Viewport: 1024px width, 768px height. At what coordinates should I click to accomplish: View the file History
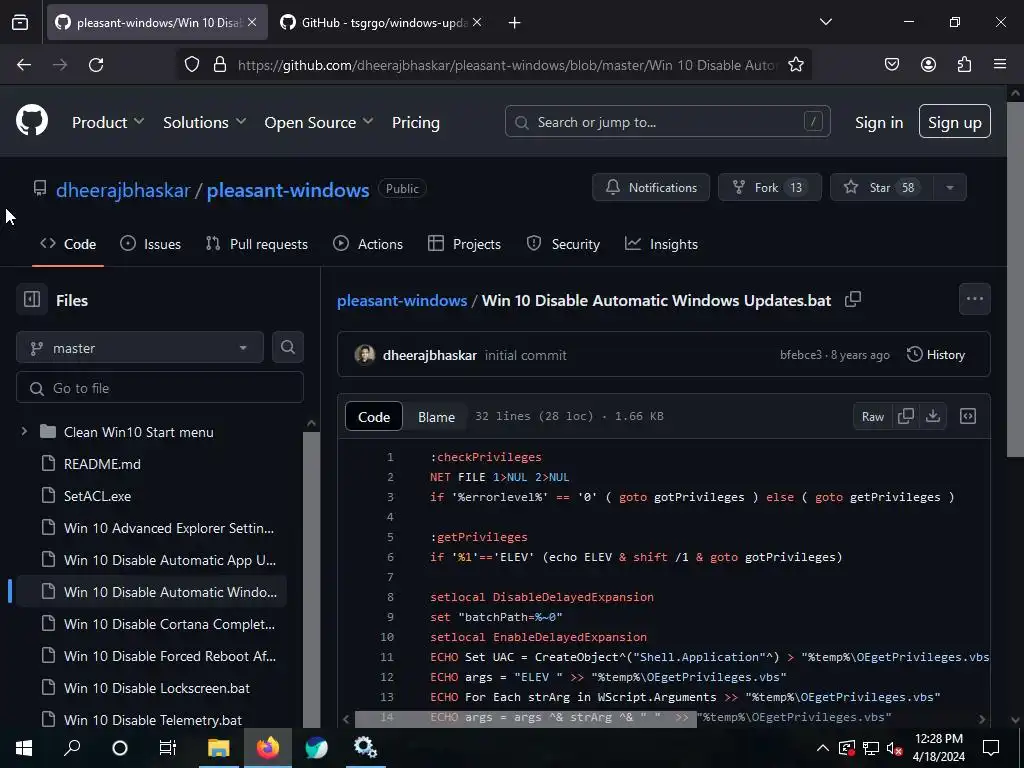pos(936,355)
